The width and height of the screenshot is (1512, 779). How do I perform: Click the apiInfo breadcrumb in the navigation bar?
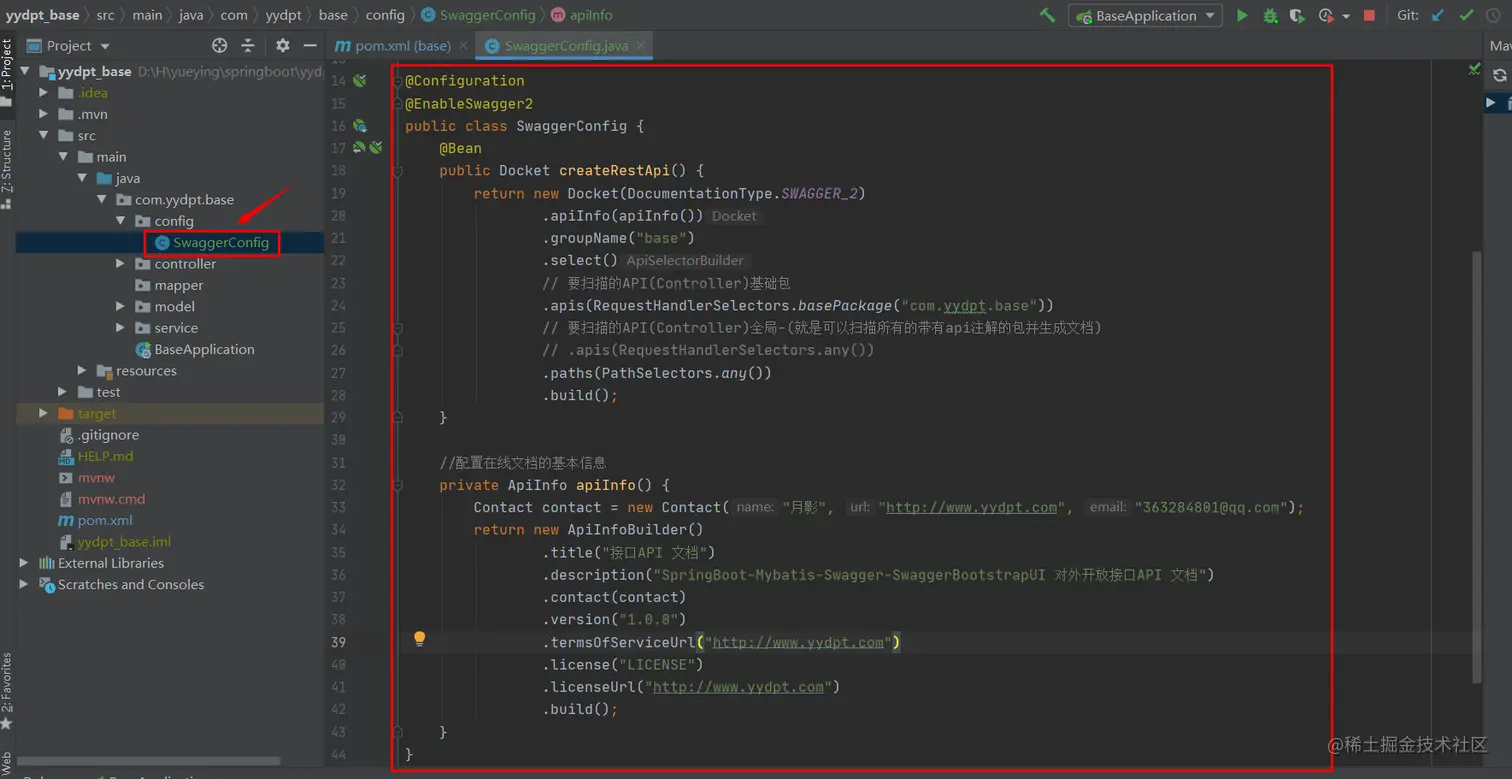point(583,15)
